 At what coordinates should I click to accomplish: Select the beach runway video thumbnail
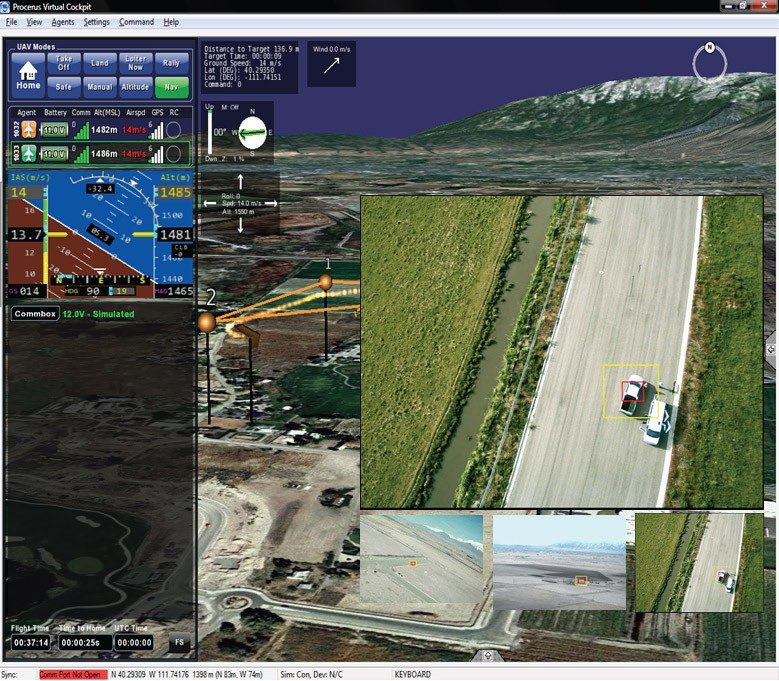click(421, 561)
